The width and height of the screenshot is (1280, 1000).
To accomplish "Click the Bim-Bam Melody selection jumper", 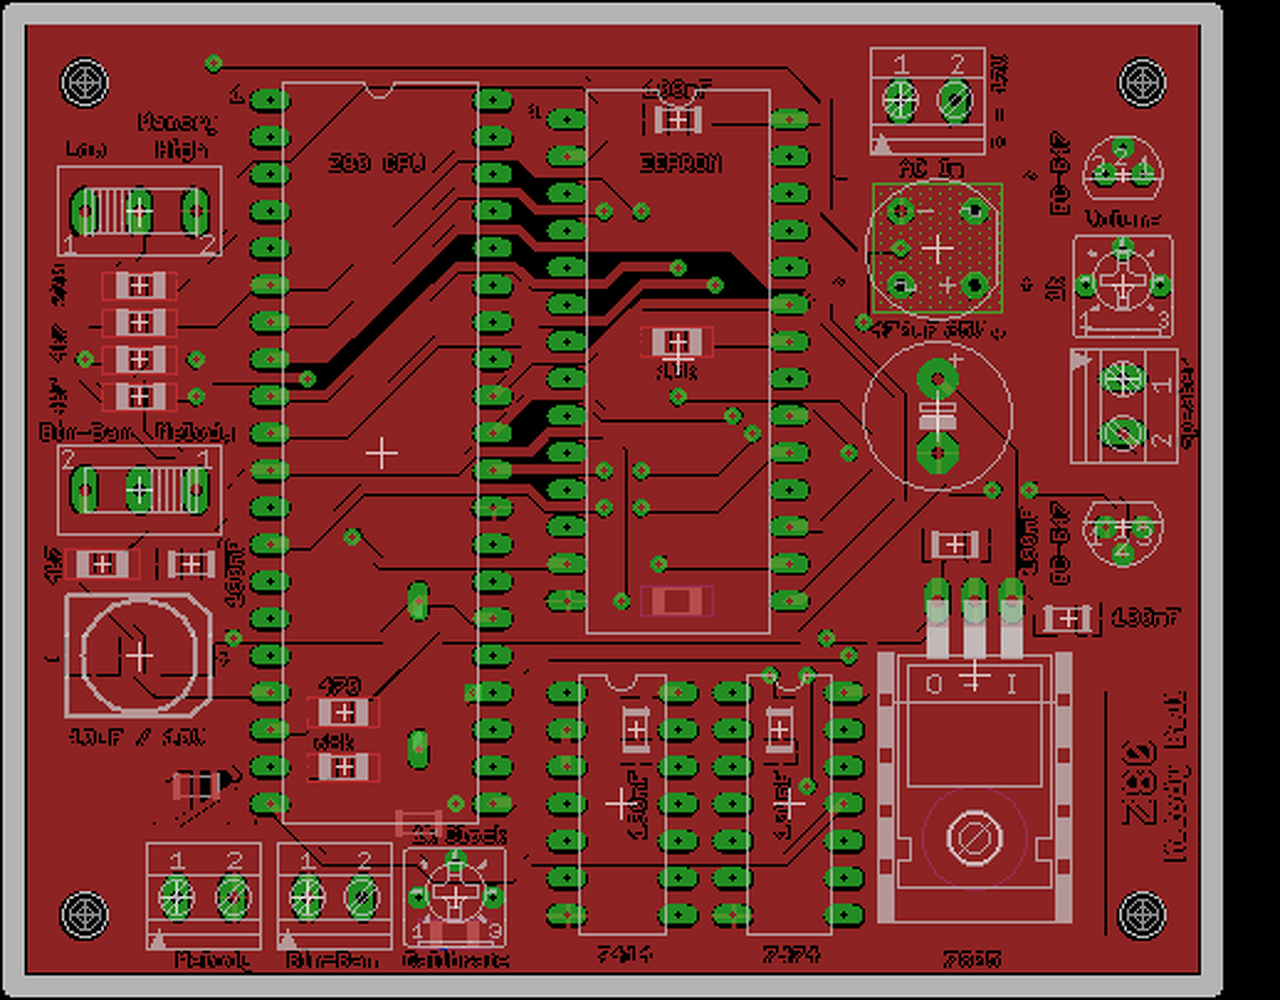I will pyautogui.click(x=139, y=491).
